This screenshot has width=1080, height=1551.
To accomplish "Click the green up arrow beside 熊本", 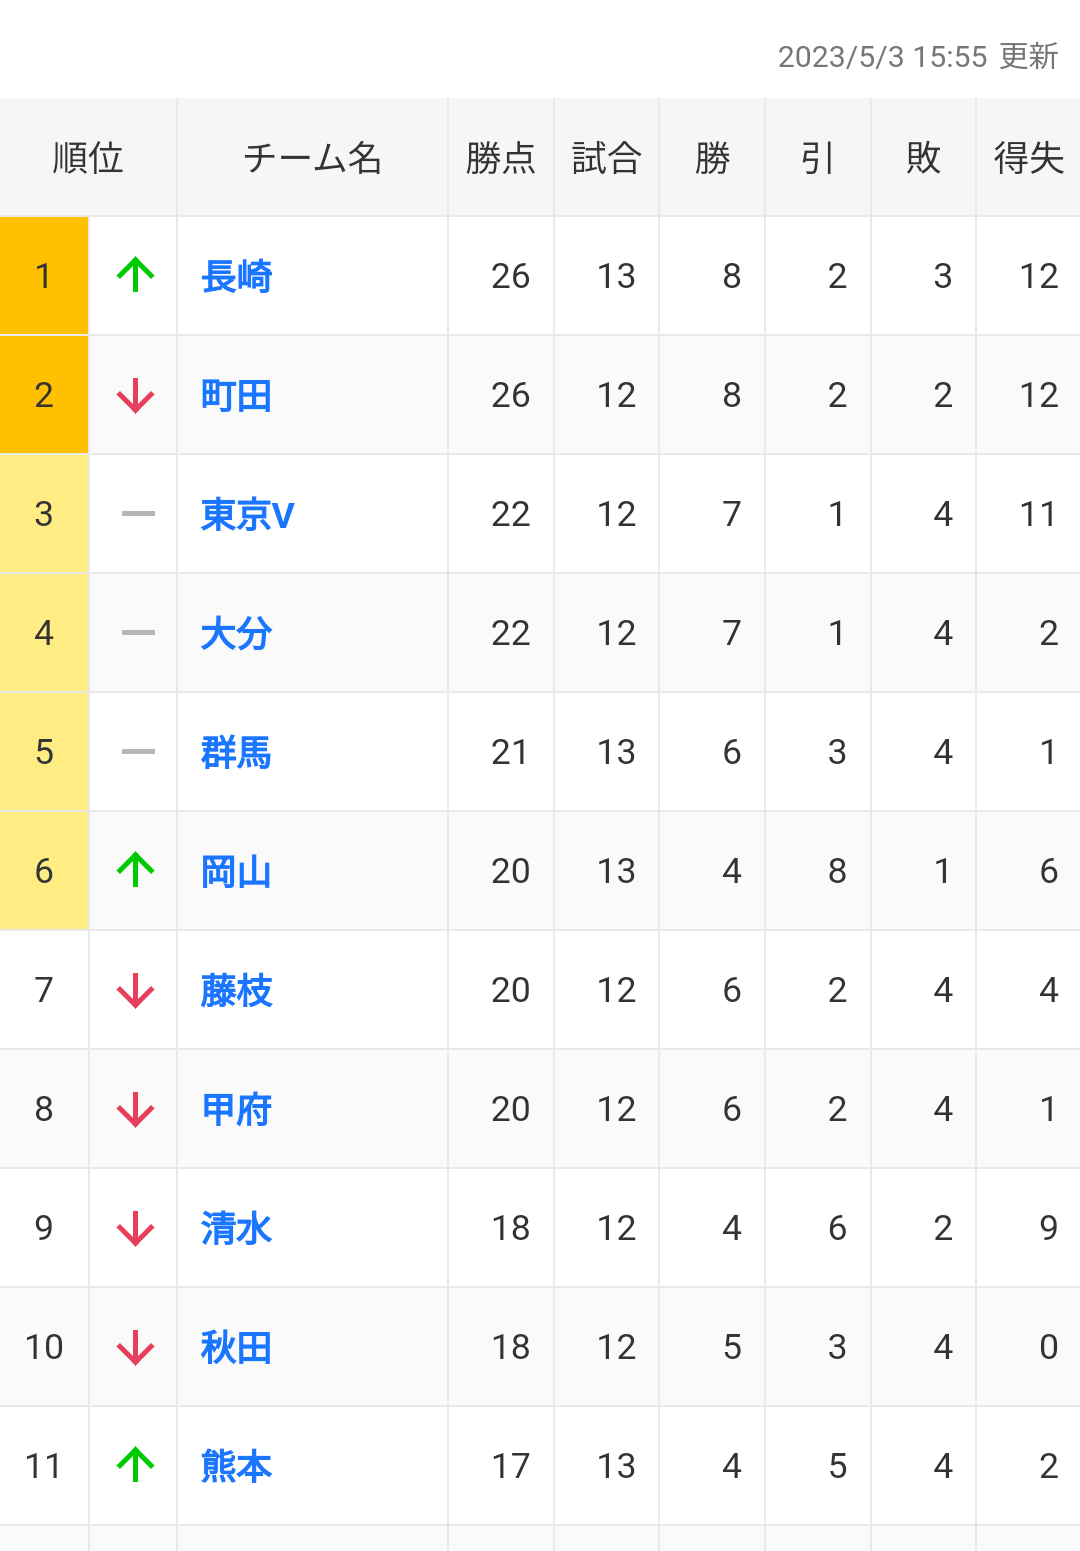I will click(136, 1465).
